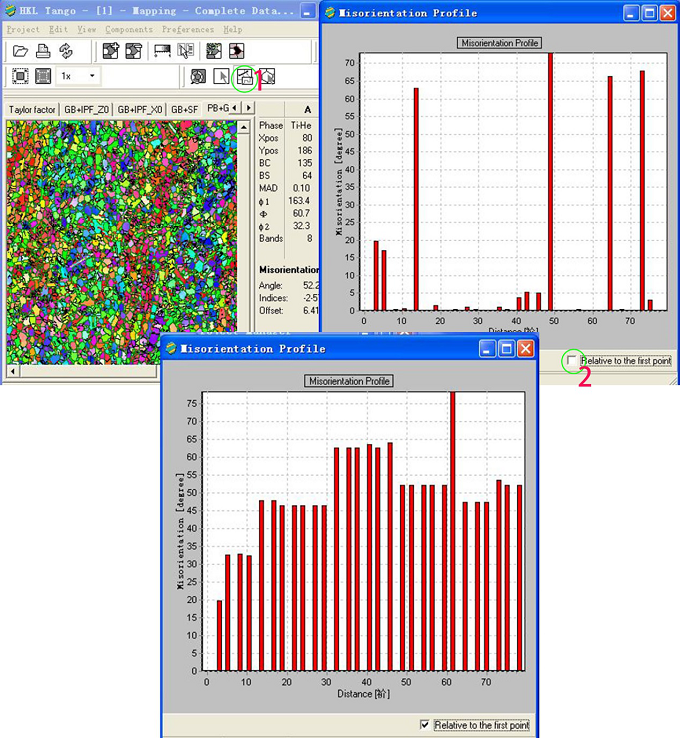Select the arrow pointer tool icon
Screen dimensions: 680x738
coord(221,76)
